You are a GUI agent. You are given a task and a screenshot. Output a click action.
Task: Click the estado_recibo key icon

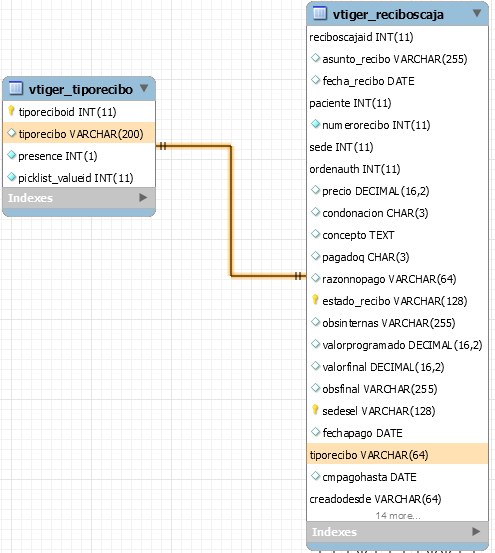[x=315, y=300]
